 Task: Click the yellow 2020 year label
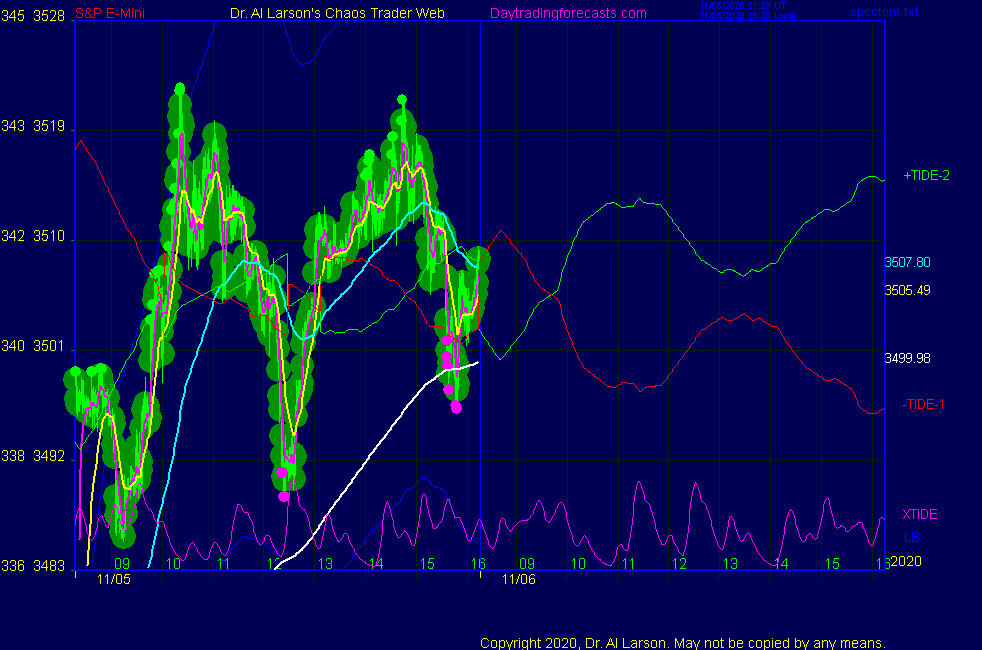(905, 561)
